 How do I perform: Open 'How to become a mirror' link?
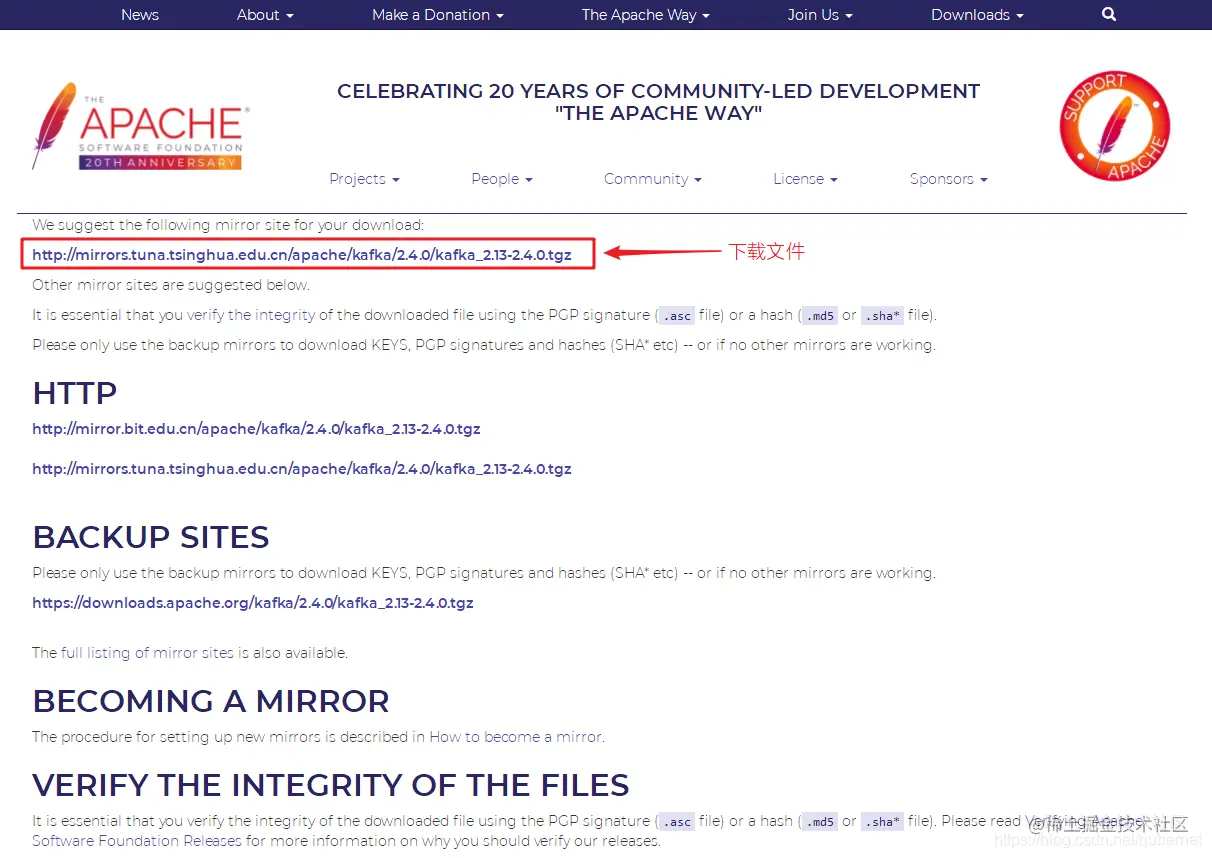click(515, 737)
